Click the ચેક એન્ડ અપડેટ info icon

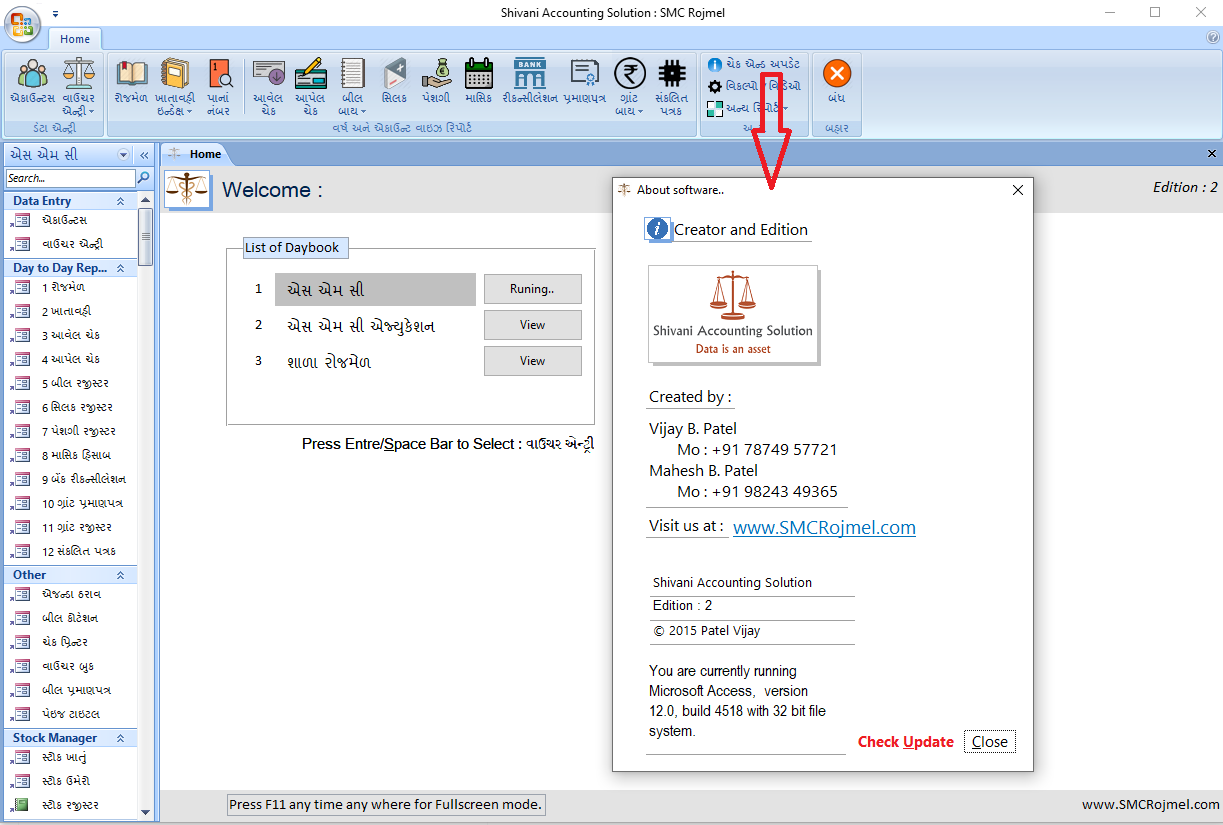716,64
